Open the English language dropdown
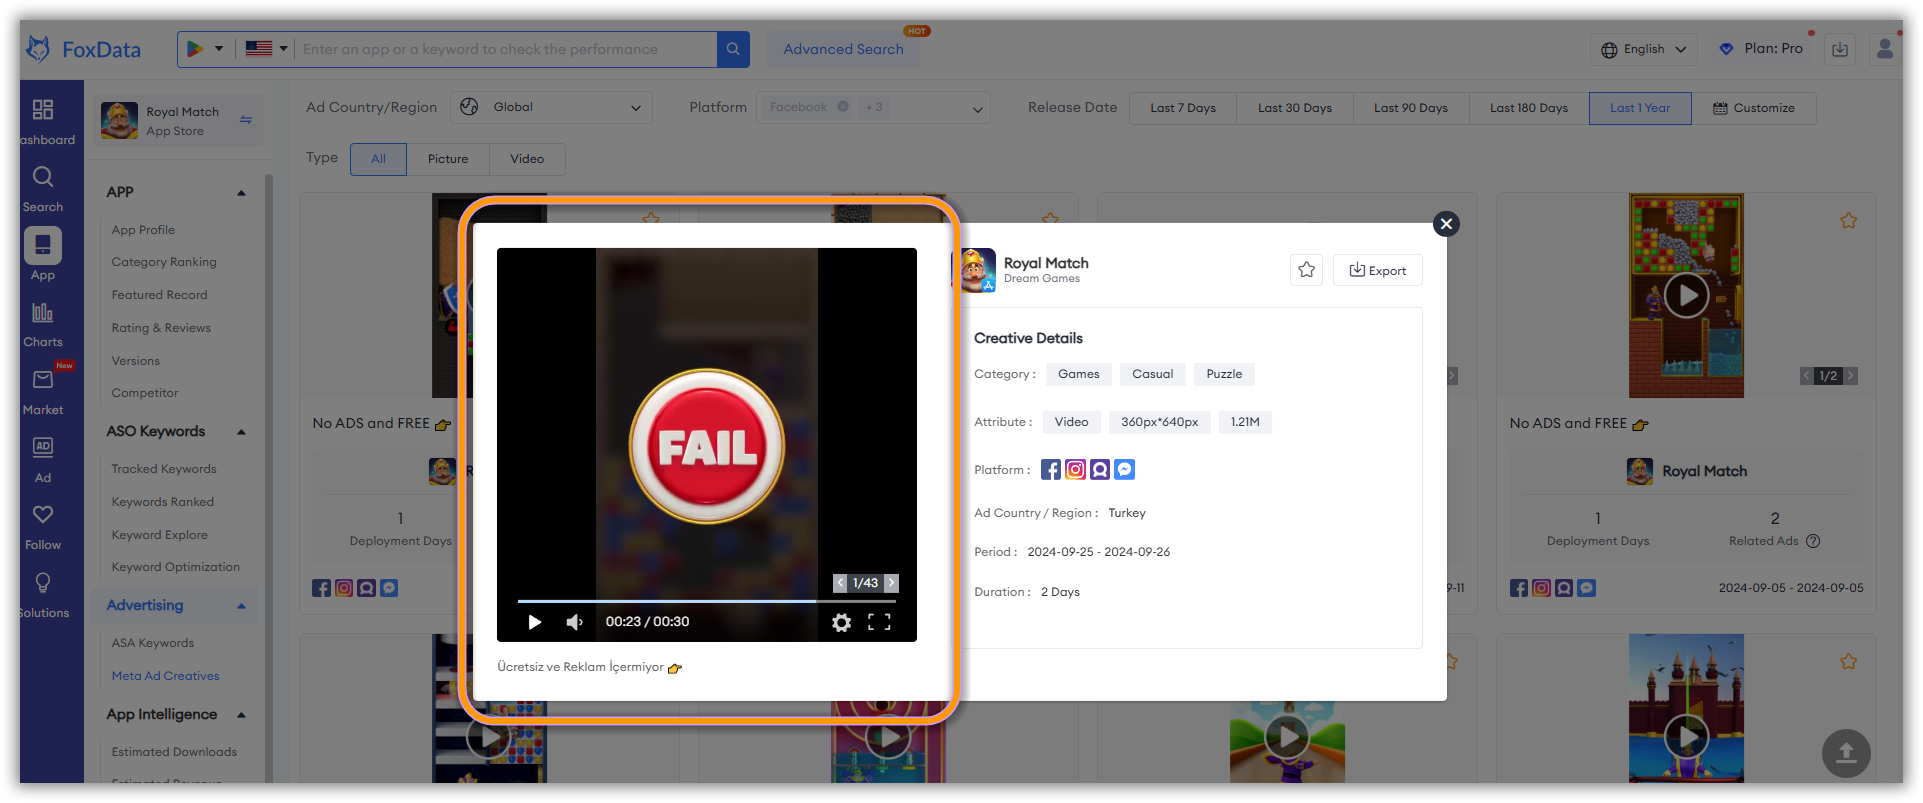The width and height of the screenshot is (1923, 803). click(x=1643, y=49)
